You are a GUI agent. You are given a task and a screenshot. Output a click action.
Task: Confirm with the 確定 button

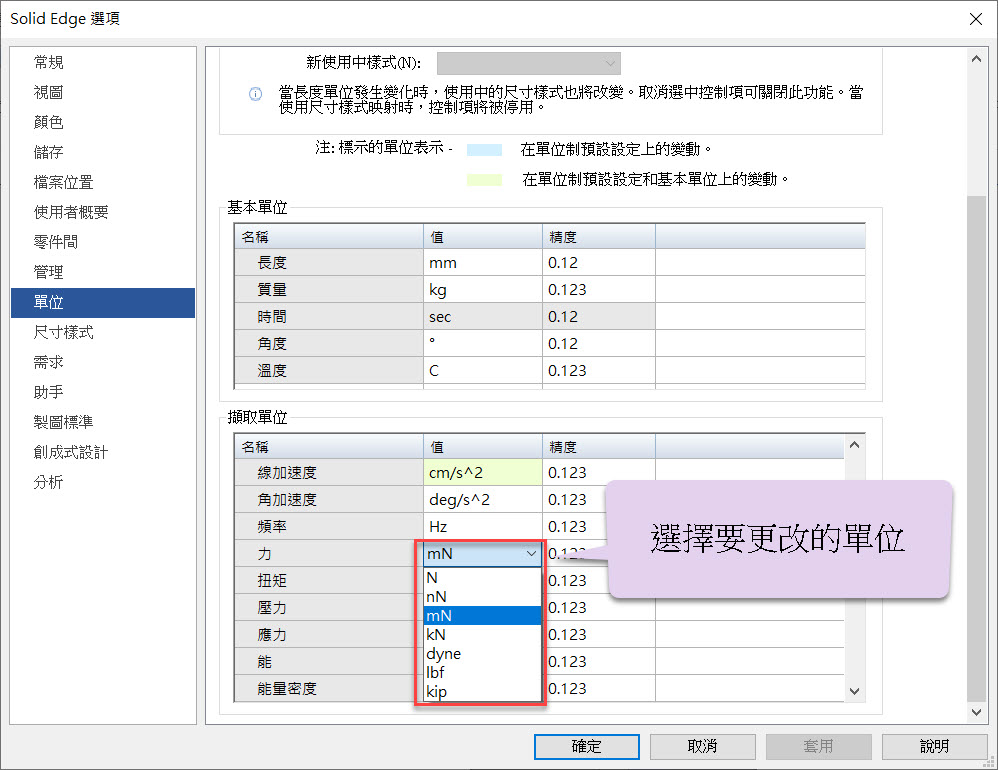click(586, 746)
